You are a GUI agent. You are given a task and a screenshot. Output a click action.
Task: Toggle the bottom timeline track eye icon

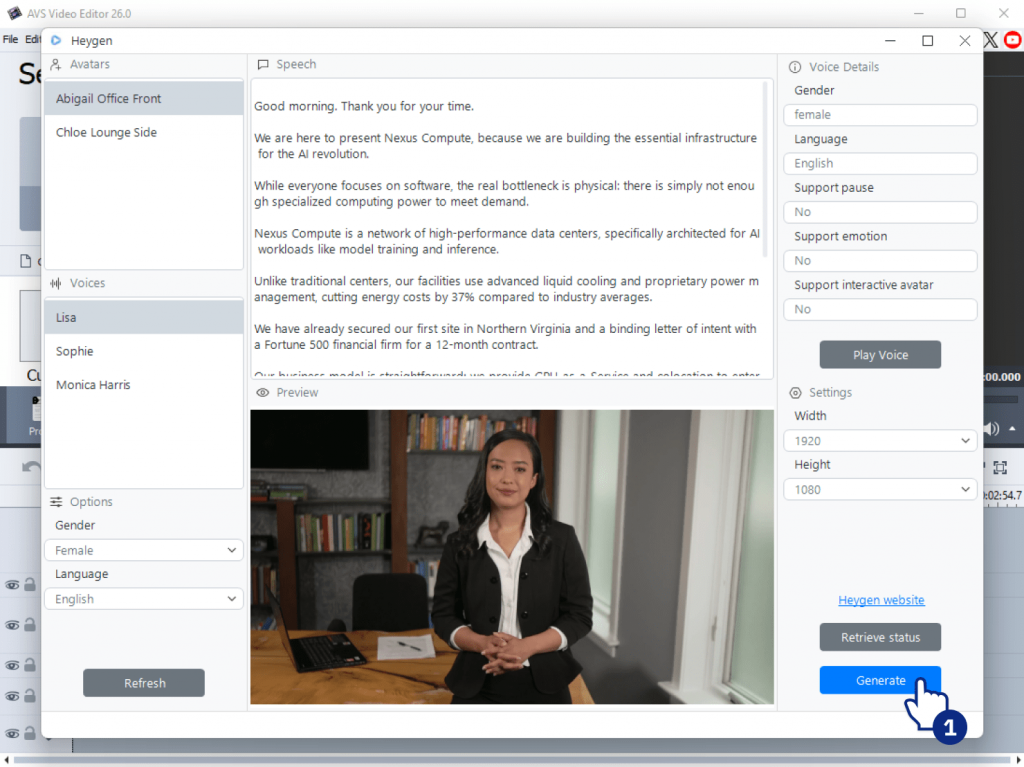(x=12, y=734)
